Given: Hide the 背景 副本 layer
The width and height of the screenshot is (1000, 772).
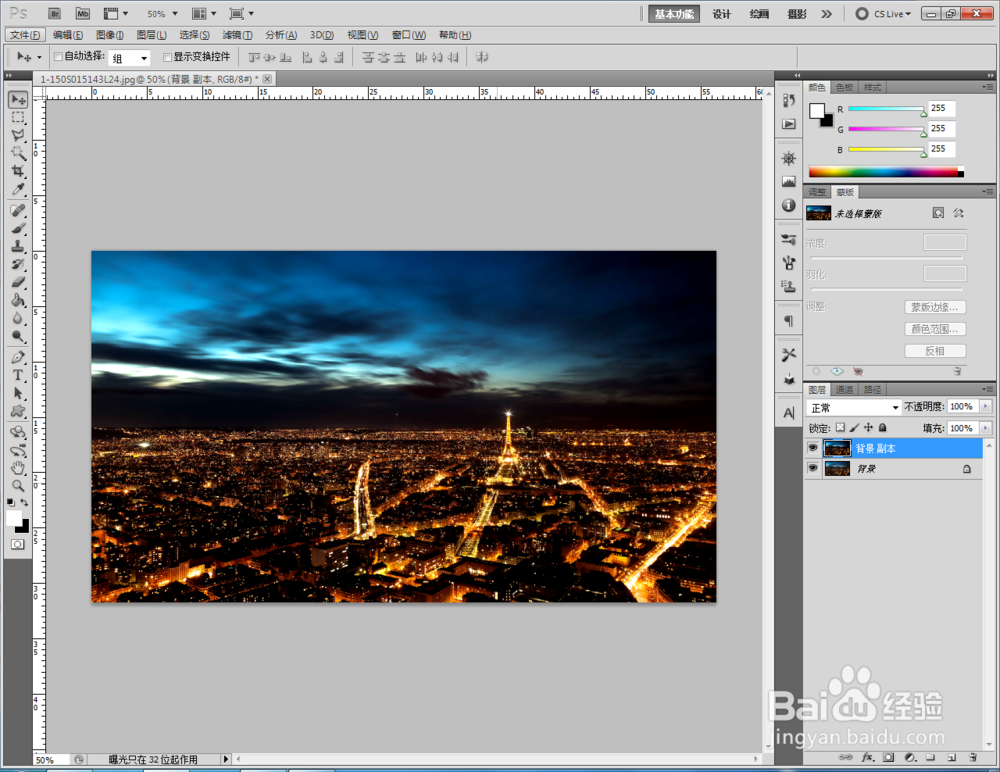Looking at the screenshot, I should point(812,448).
